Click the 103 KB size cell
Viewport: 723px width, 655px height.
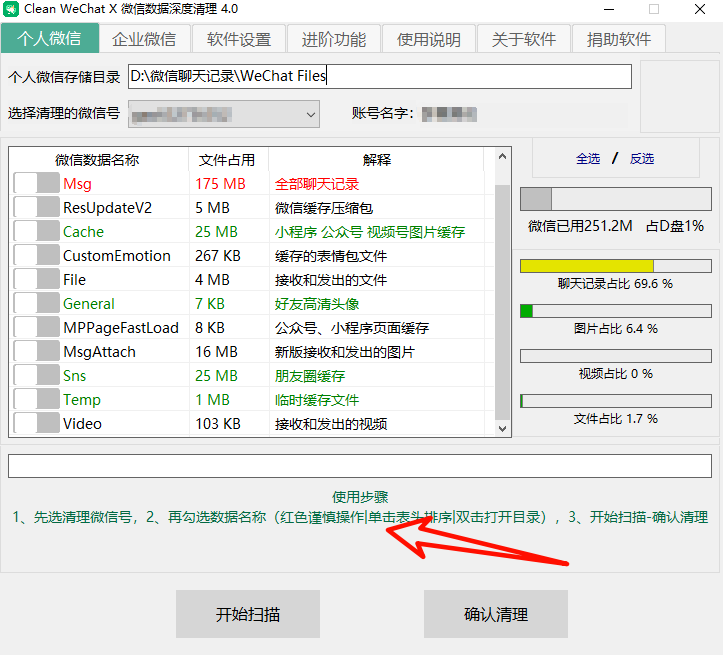(x=218, y=424)
